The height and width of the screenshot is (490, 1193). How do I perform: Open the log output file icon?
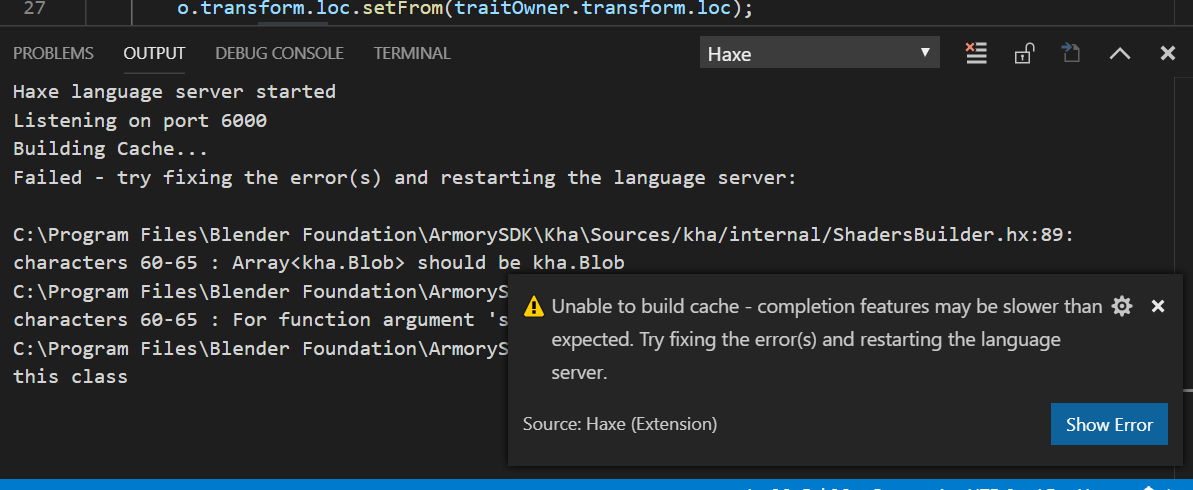[x=1071, y=53]
